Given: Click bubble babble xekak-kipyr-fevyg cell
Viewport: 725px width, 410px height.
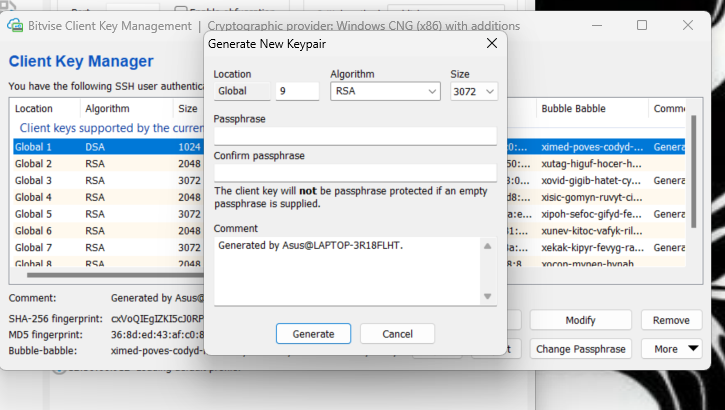Looking at the screenshot, I should click(591, 247).
